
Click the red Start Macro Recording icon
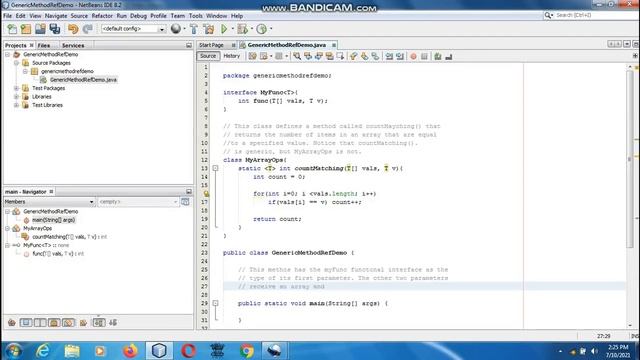413,56
